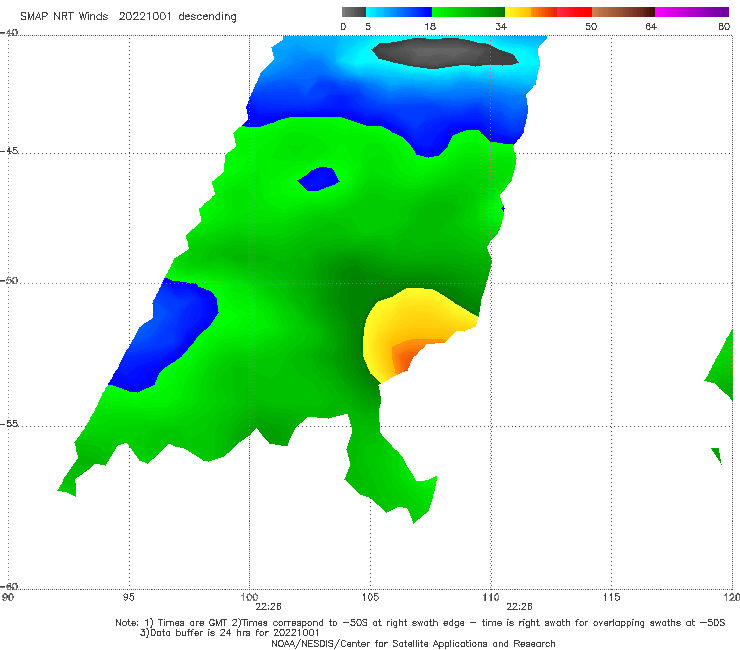Click the 'Data buffer is 24 hrs' note
This screenshot has height=650, width=740.
[x=229, y=633]
